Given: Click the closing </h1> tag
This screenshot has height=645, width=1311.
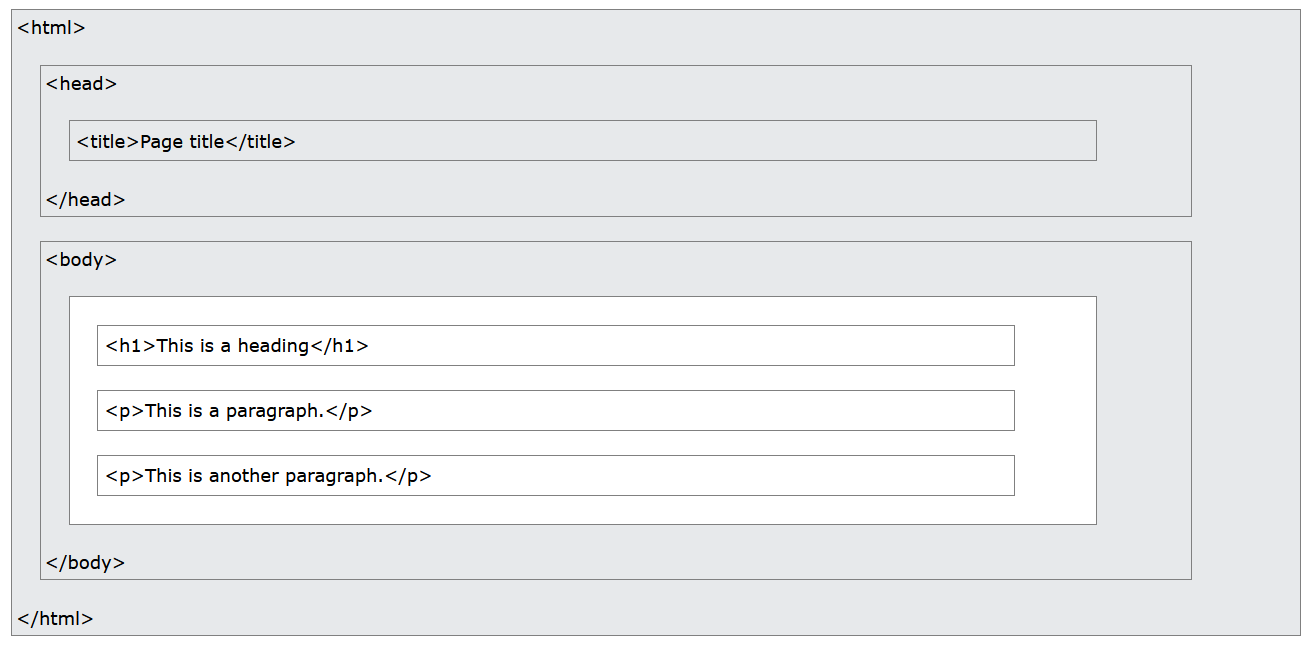Looking at the screenshot, I should tap(339, 346).
